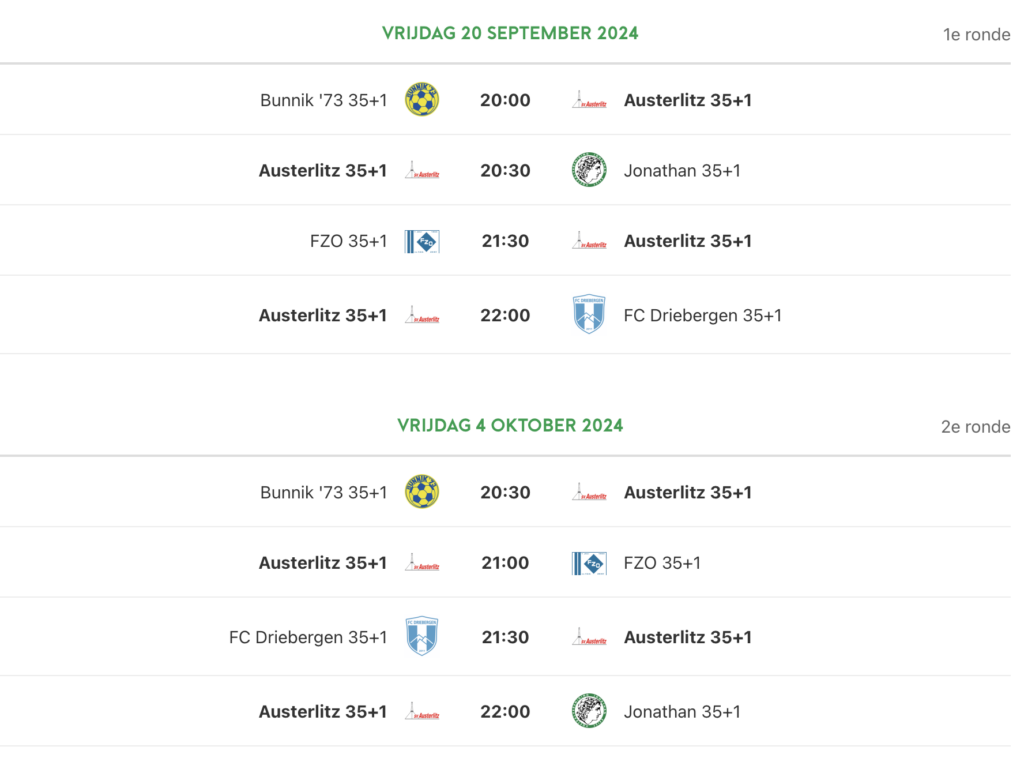This screenshot has height=773, width=1024.
Task: Select the FZO logo in the 20 September fixtures
Action: [x=421, y=241]
